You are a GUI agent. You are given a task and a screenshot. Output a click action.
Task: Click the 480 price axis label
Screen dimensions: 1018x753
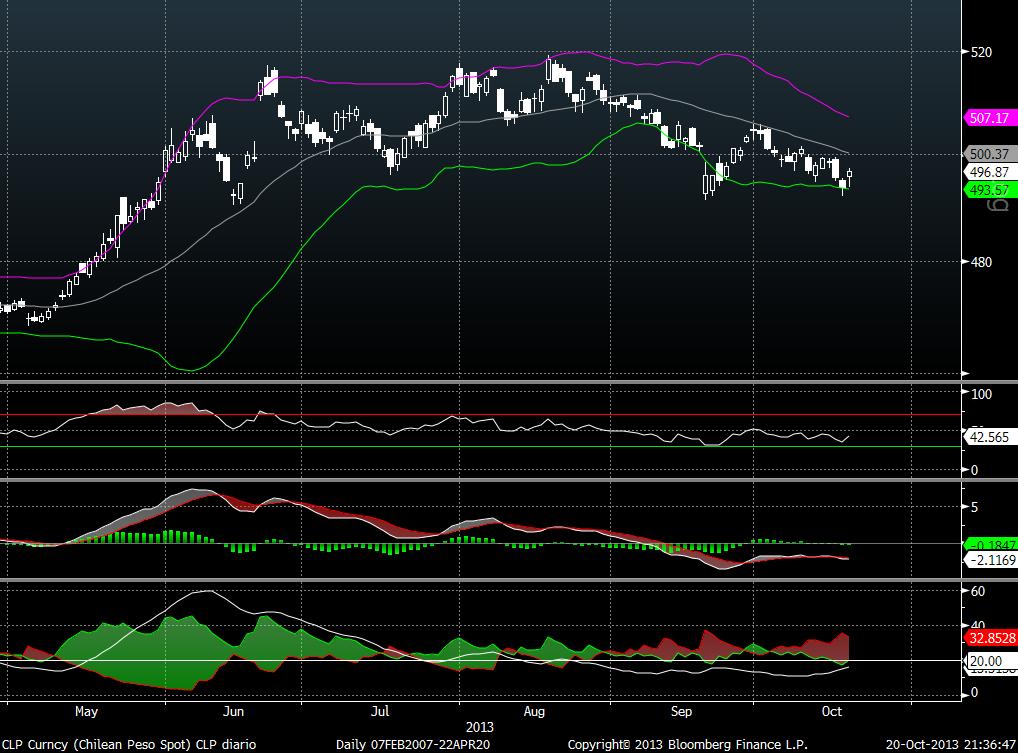pyautogui.click(x=982, y=262)
